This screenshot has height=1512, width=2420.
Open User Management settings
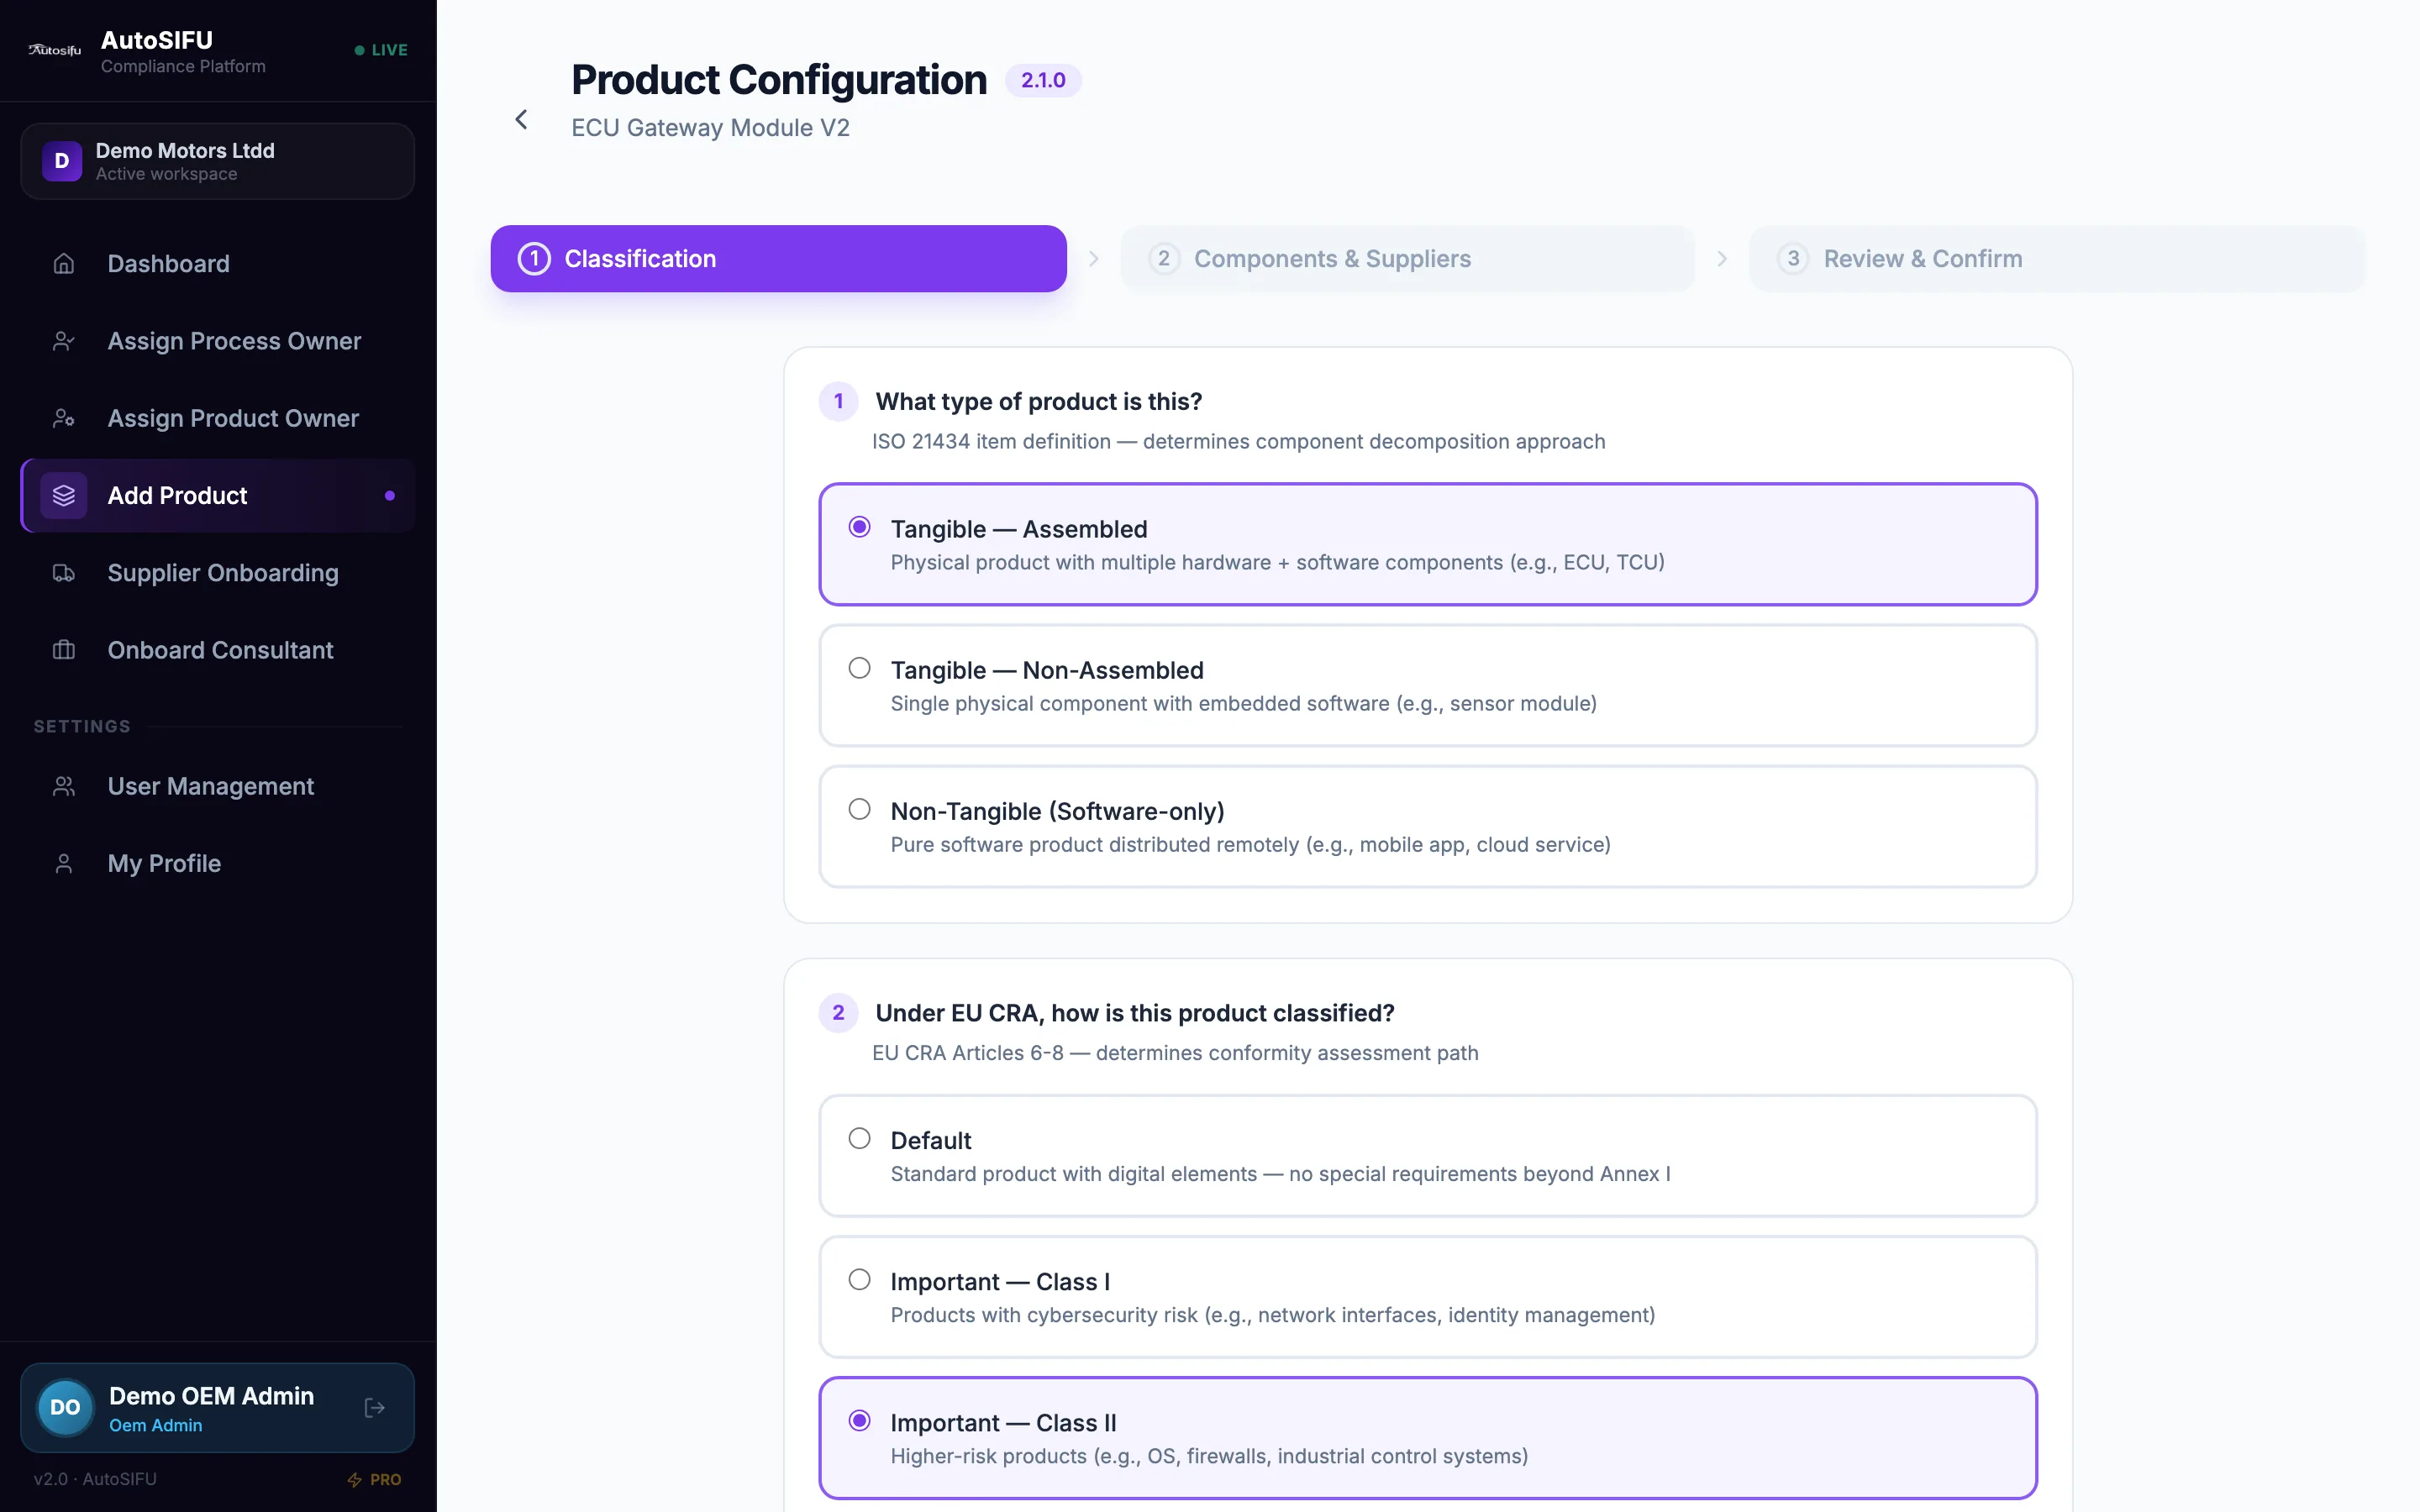[x=217, y=787]
